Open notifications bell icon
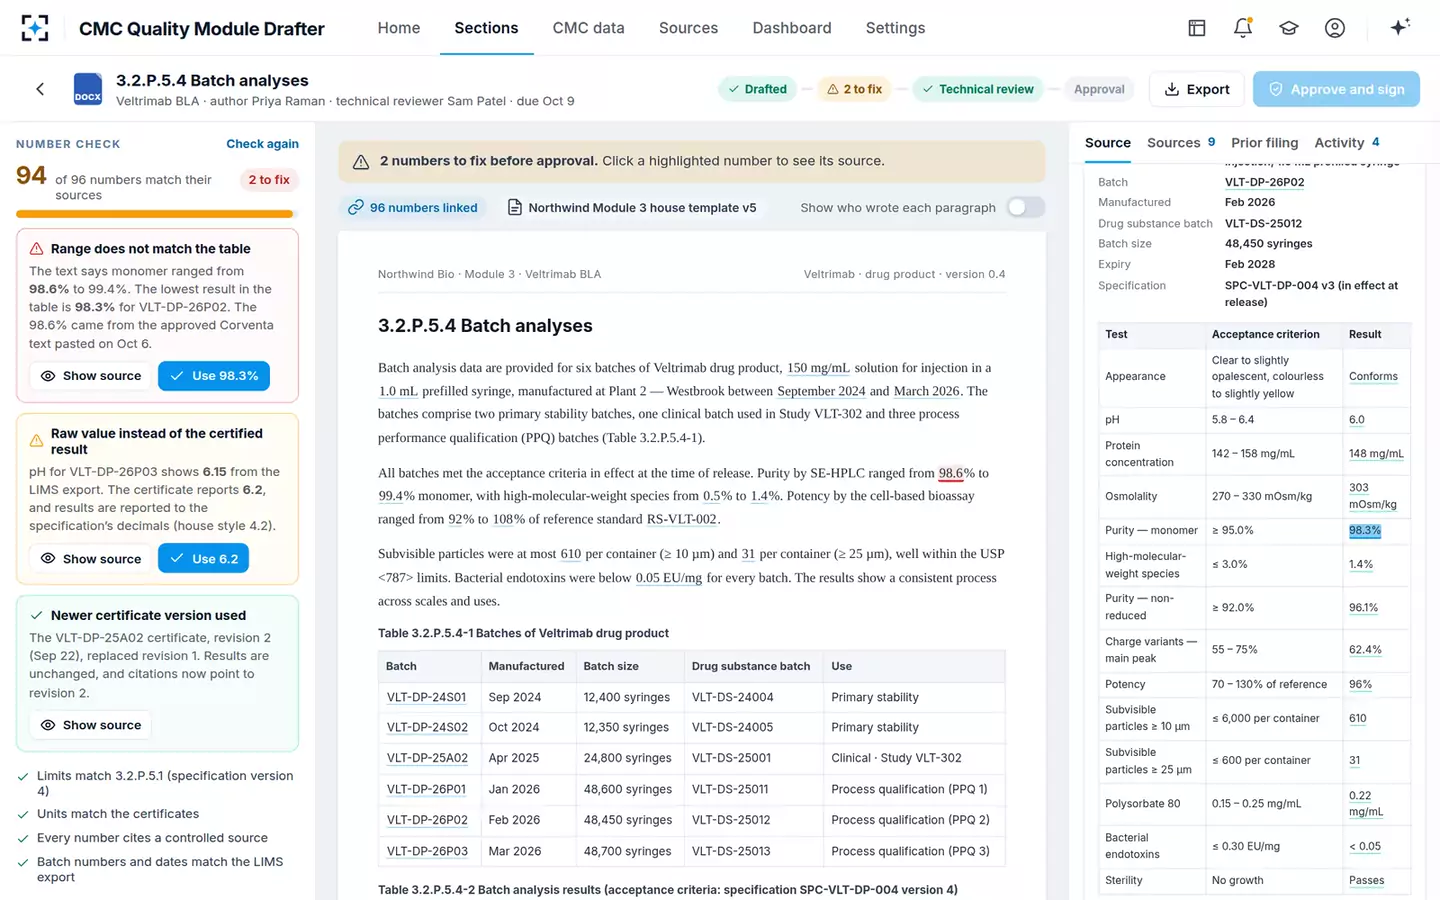This screenshot has width=1440, height=900. click(1242, 28)
